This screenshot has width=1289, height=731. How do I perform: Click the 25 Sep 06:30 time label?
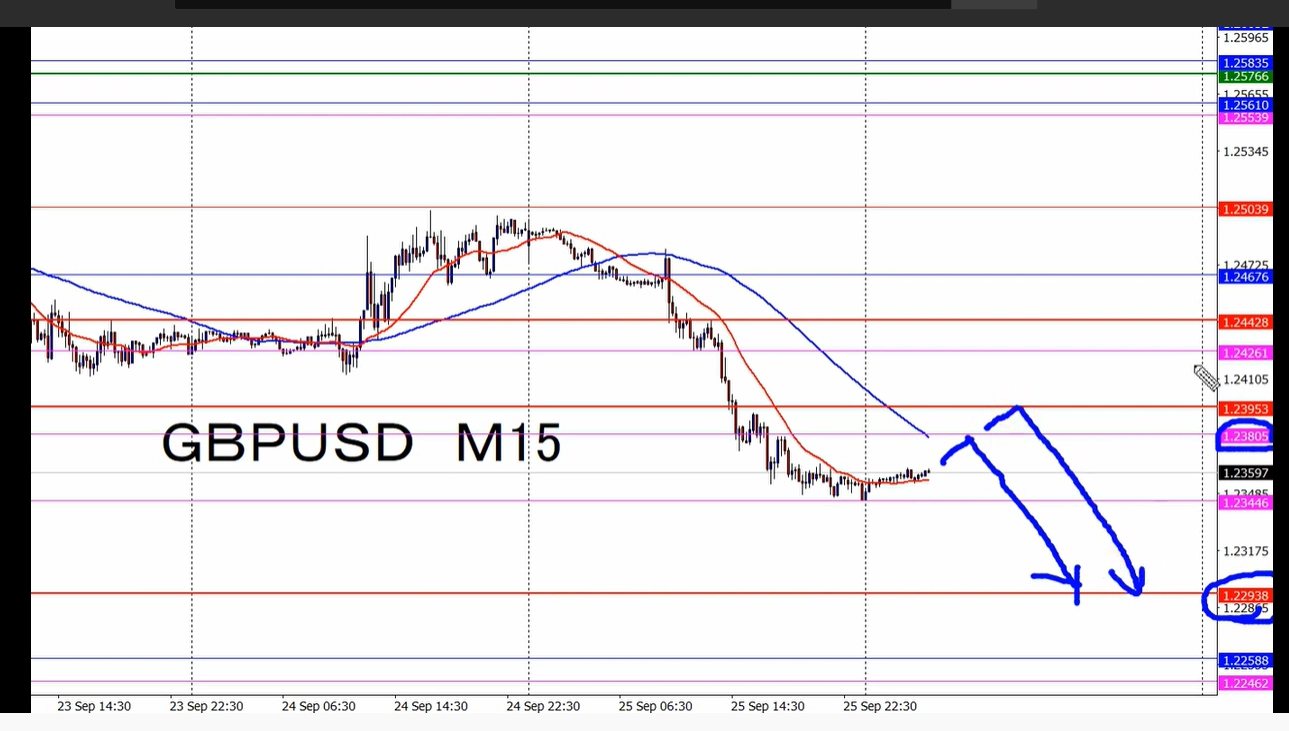(x=655, y=706)
